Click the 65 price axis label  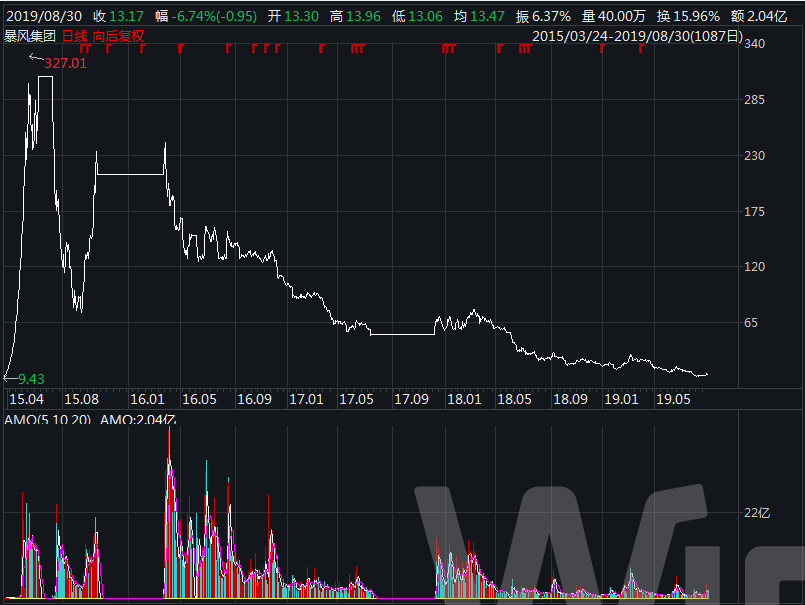tap(751, 323)
